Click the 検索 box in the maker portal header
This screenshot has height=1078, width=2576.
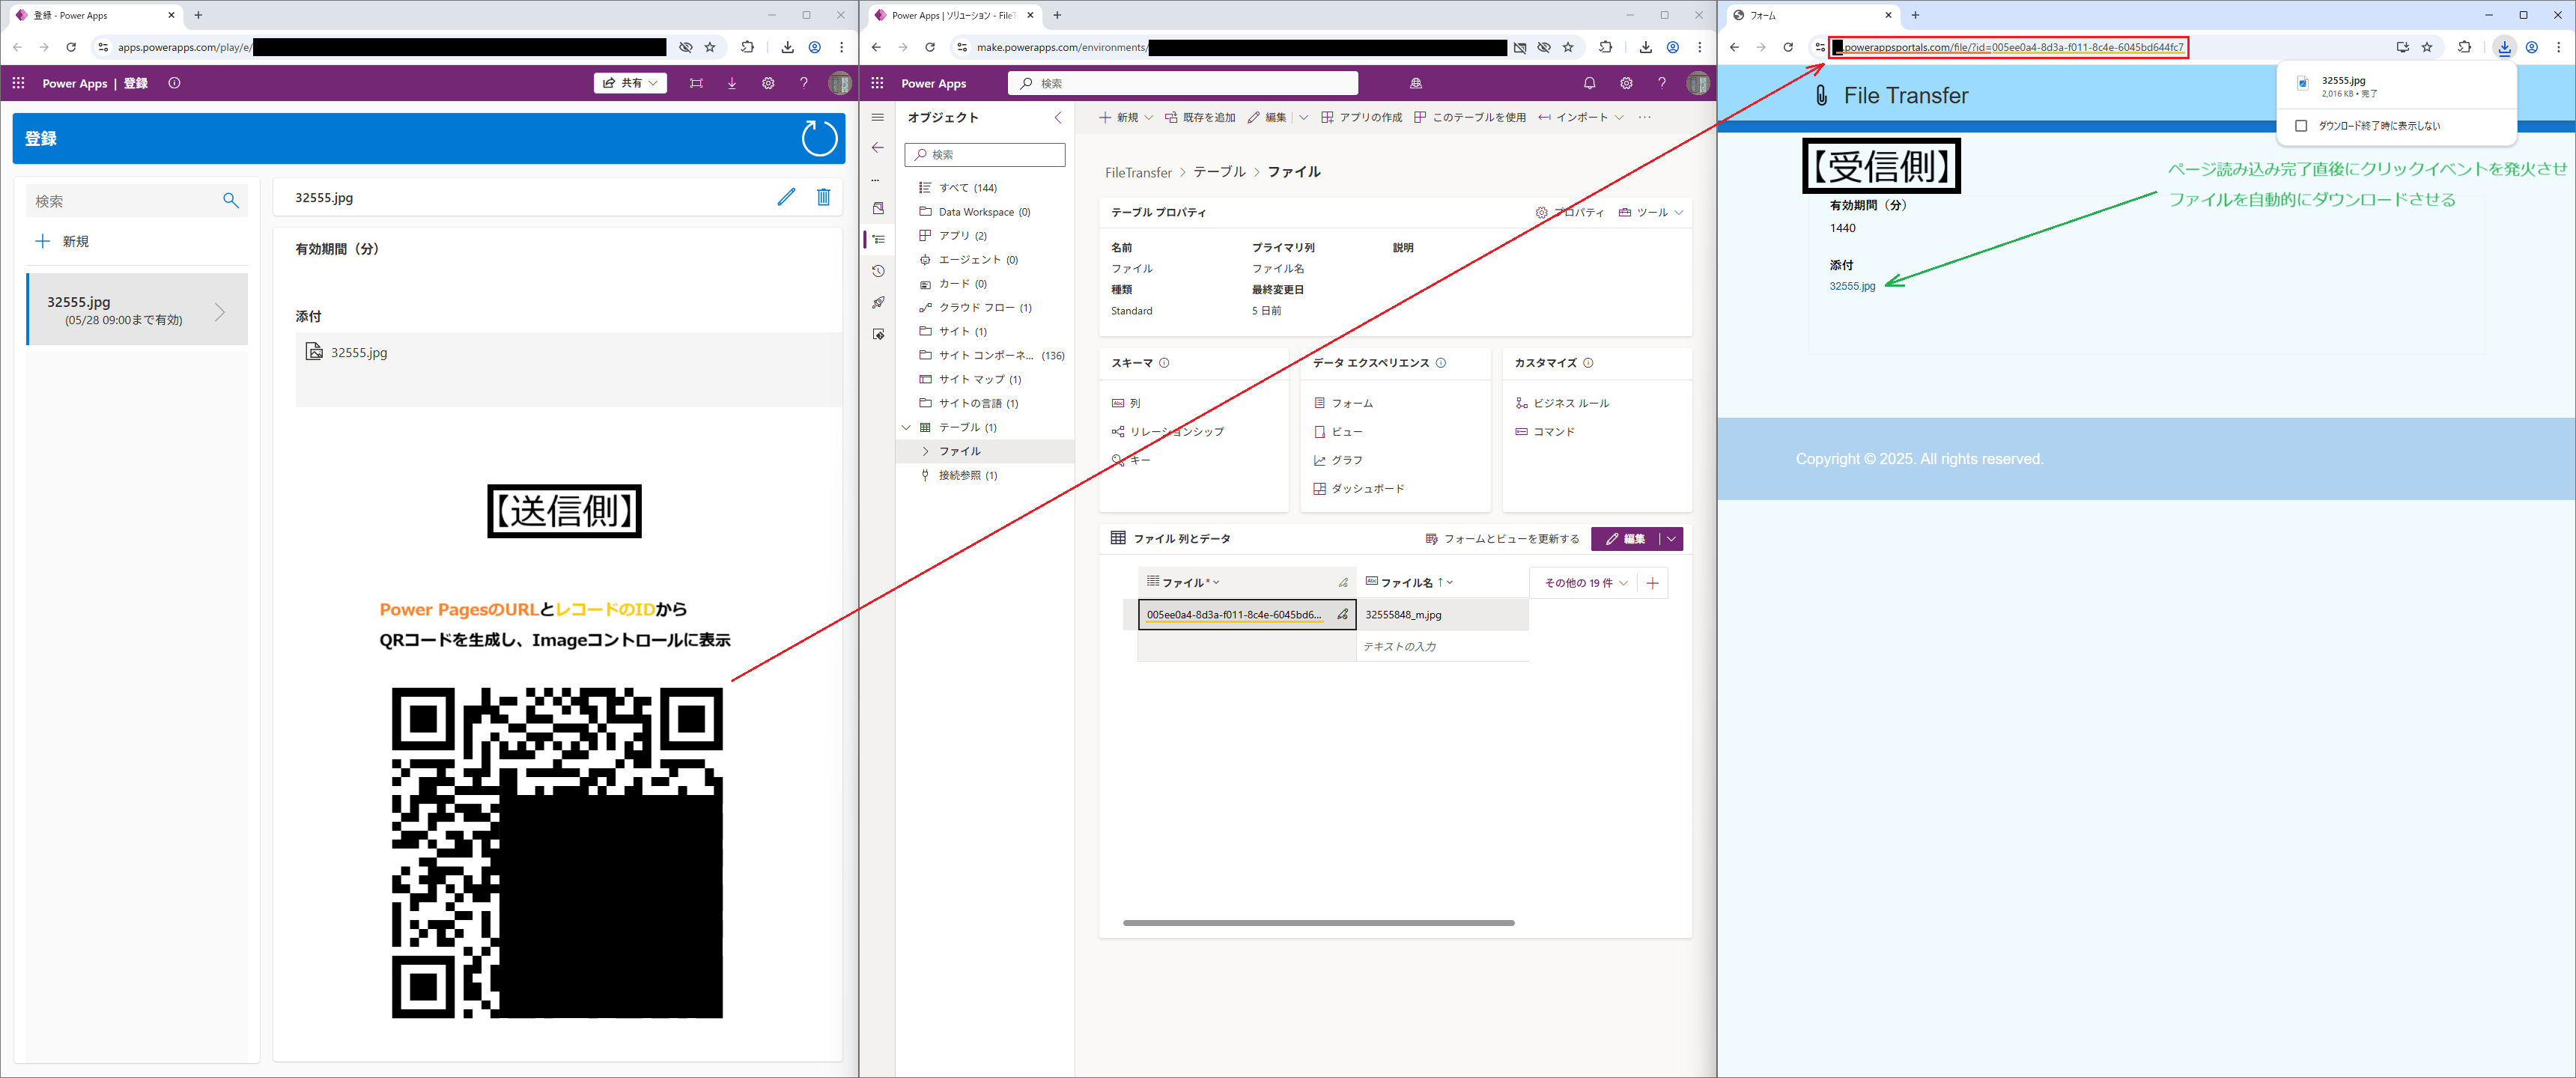(x=1183, y=83)
